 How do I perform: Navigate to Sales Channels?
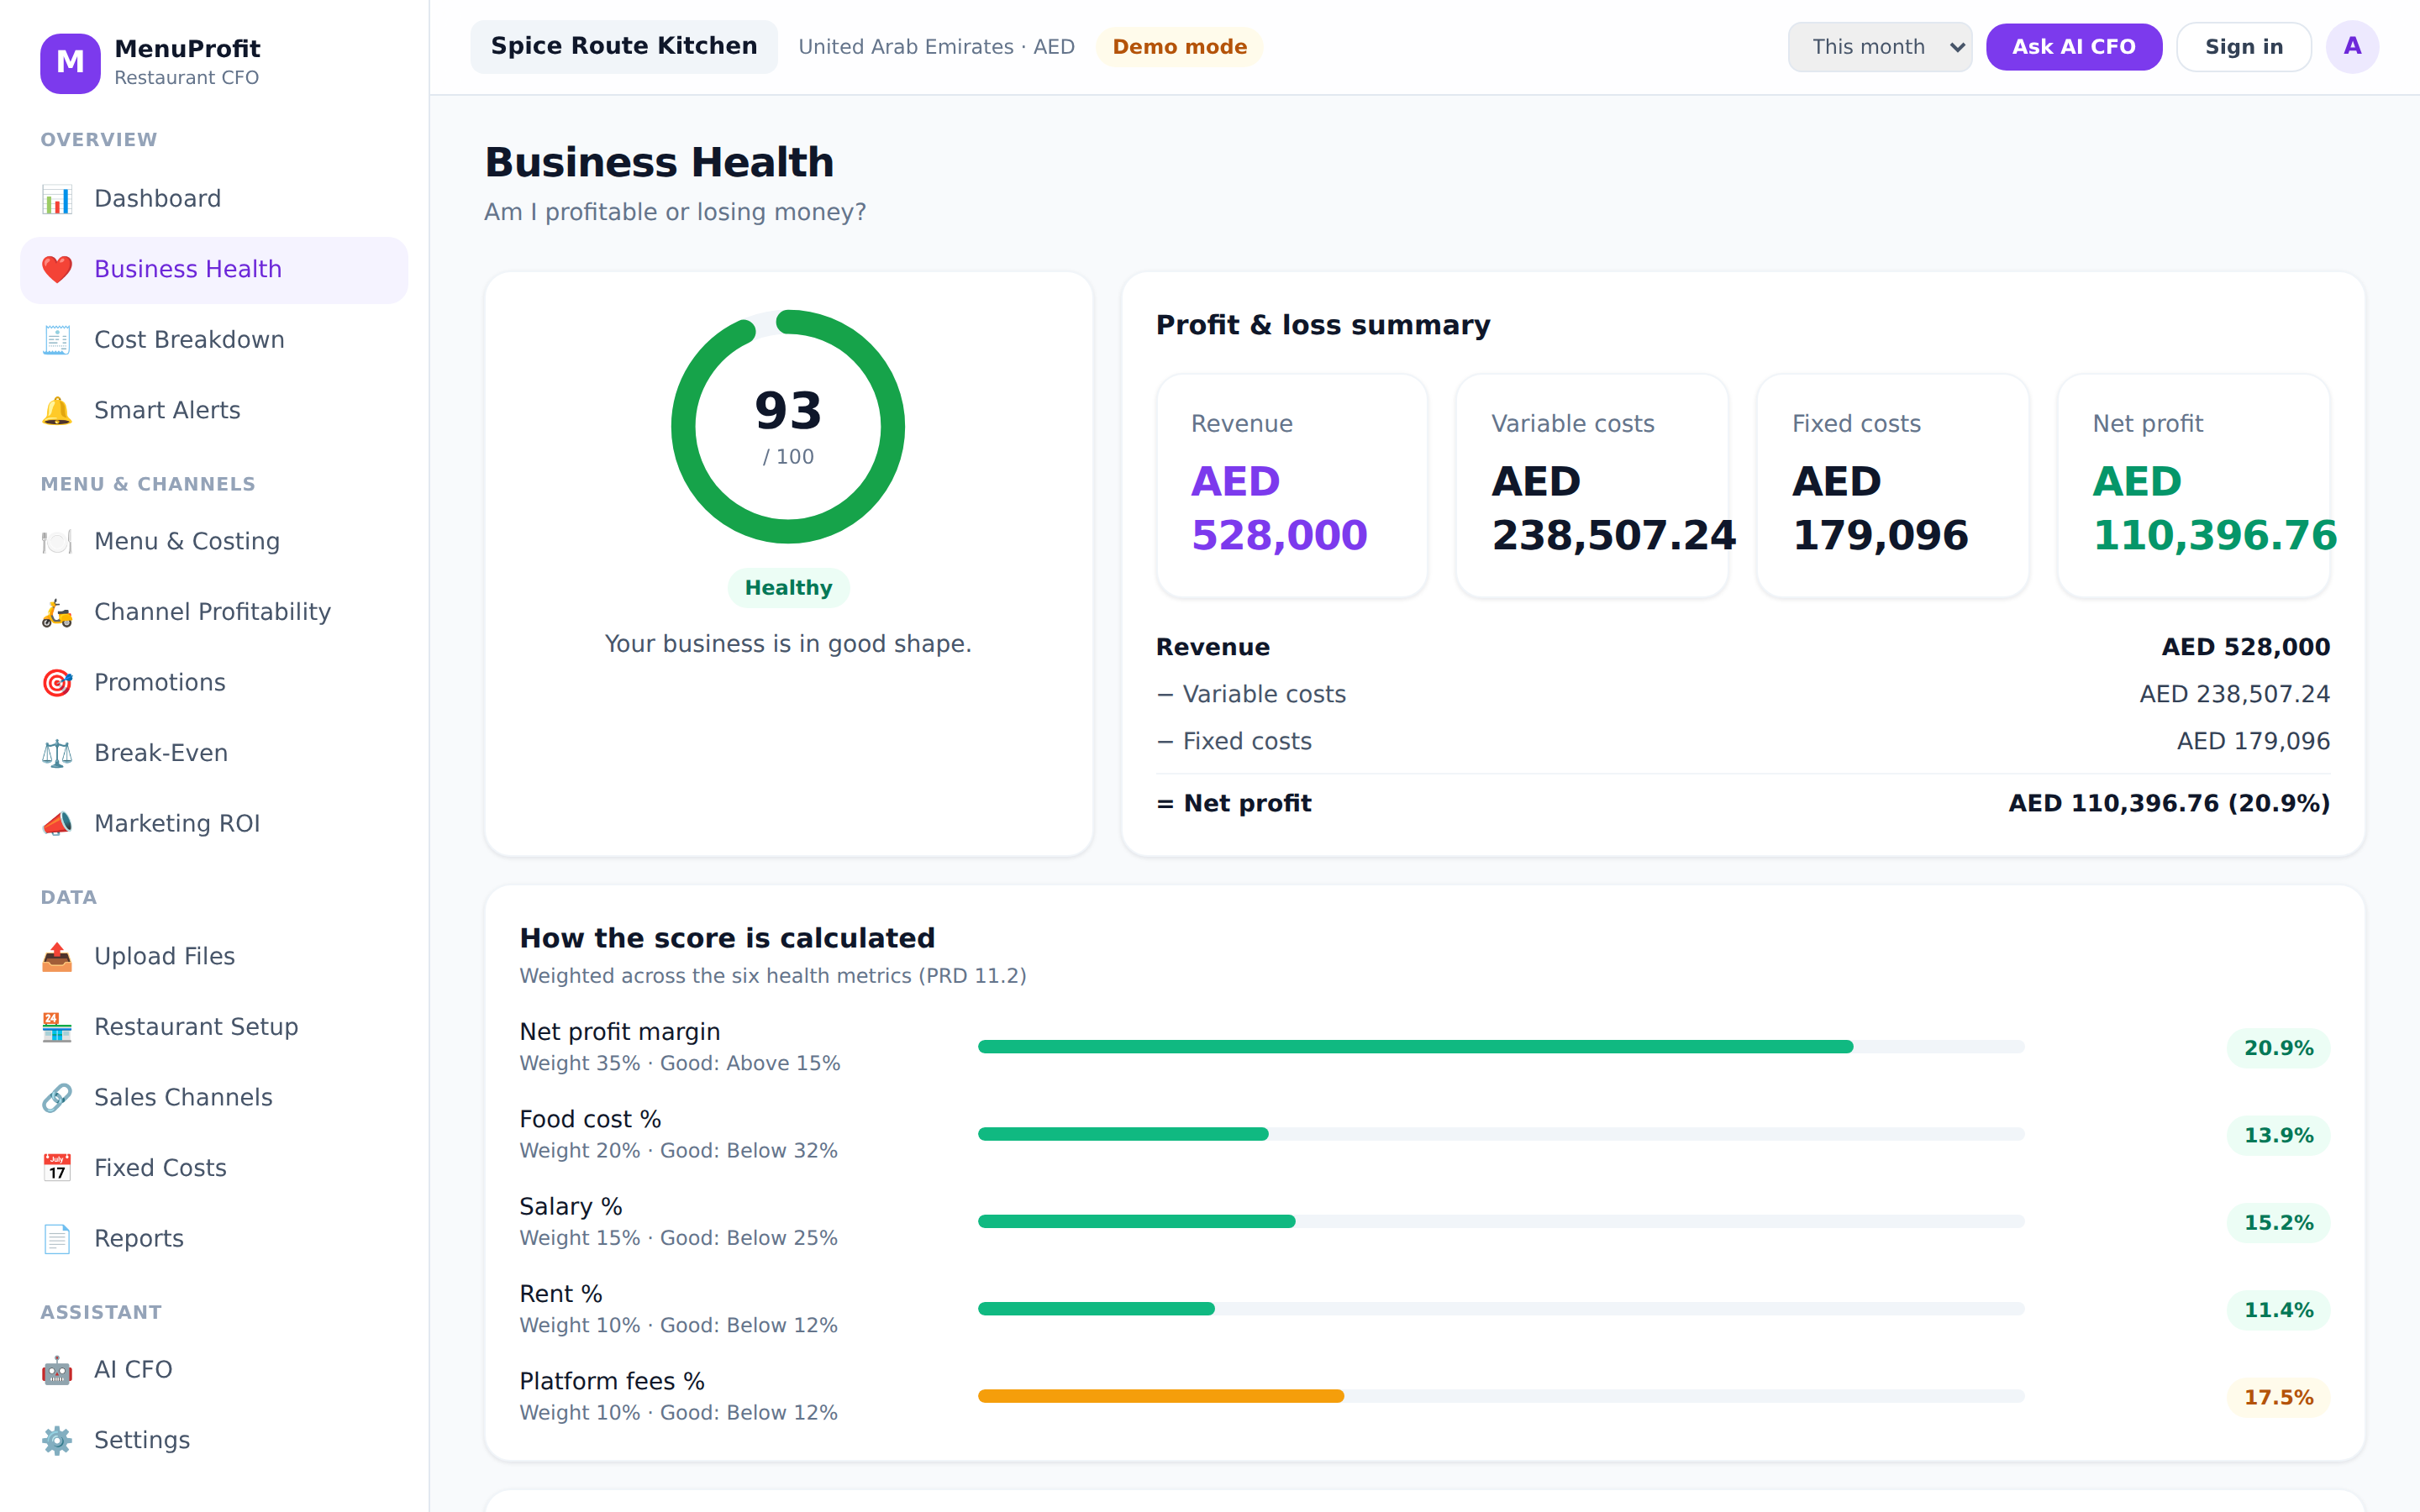214,1097
